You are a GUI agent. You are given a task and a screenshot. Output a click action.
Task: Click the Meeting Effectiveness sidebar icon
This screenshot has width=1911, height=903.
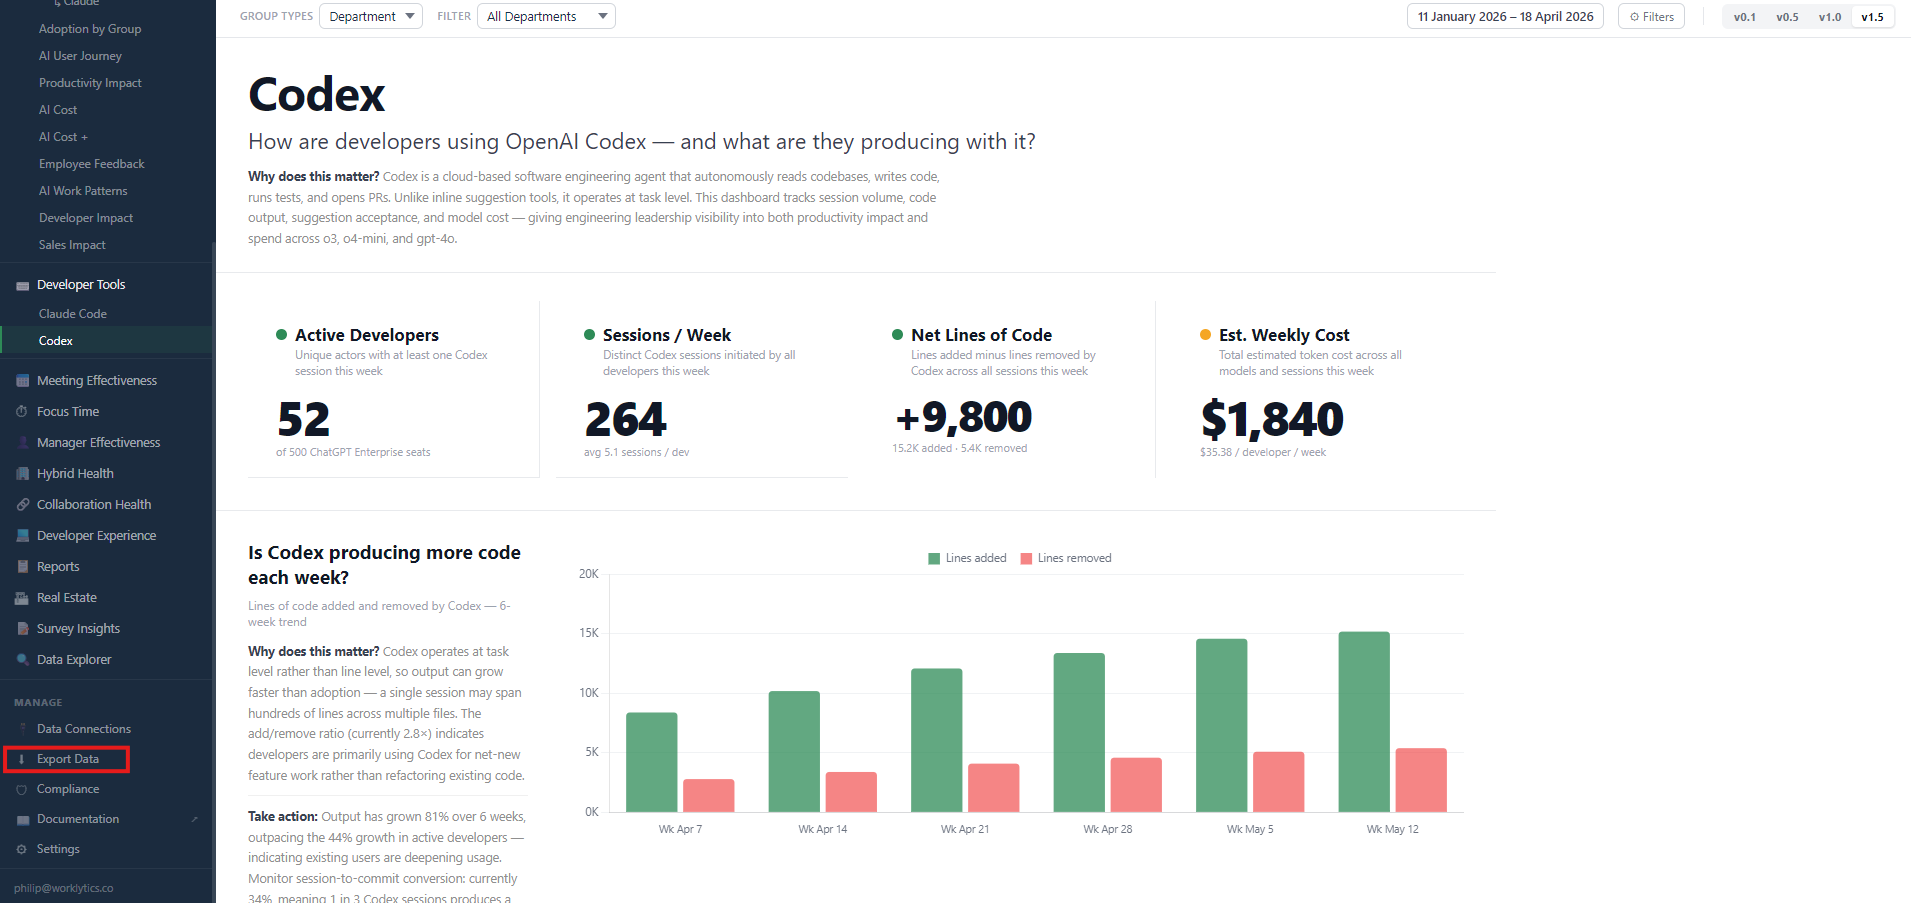(x=22, y=381)
